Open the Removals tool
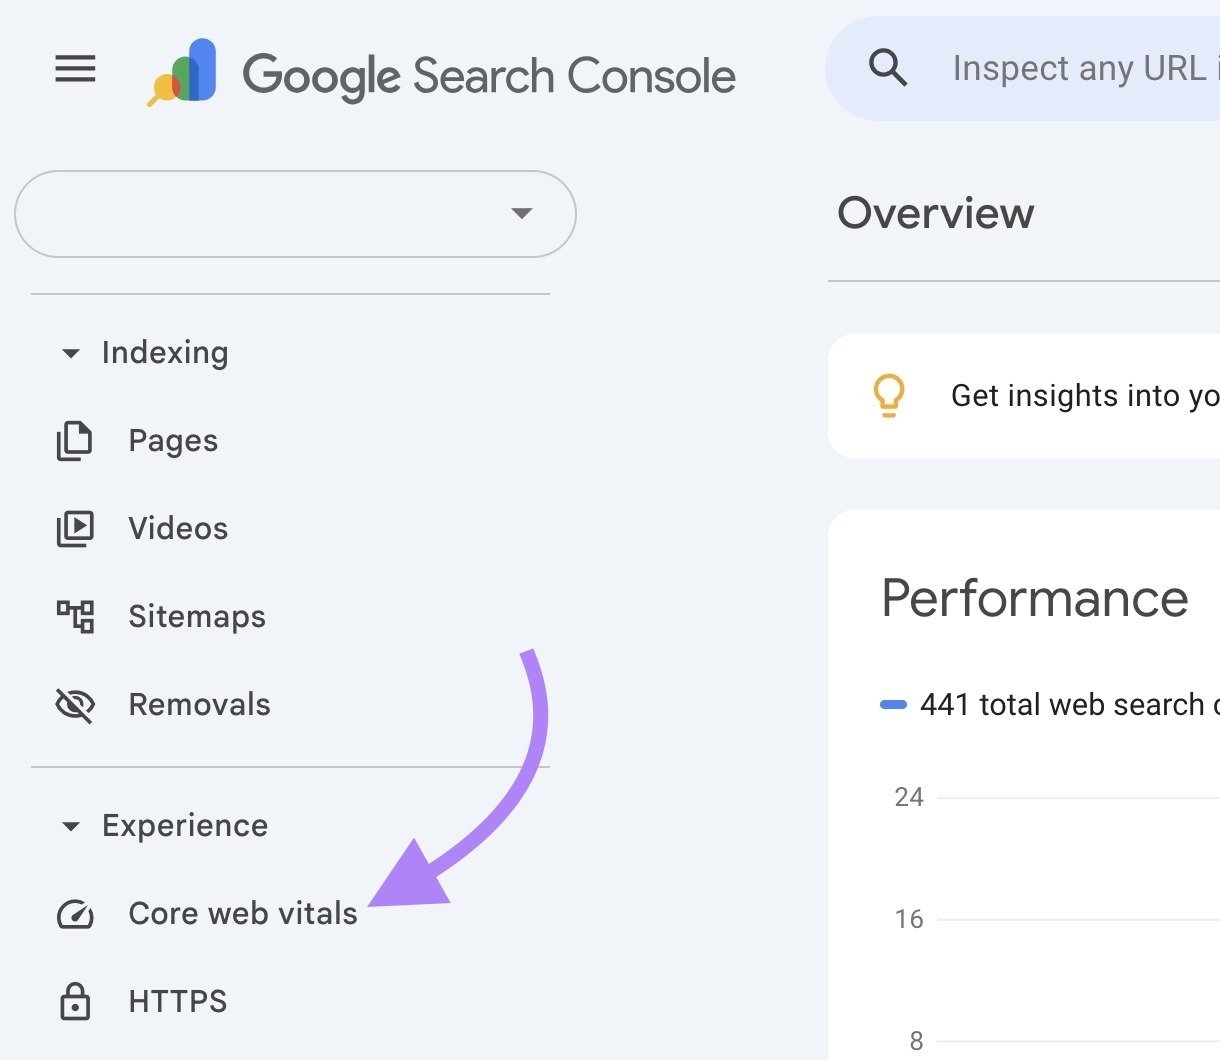1220x1060 pixels. click(x=199, y=704)
